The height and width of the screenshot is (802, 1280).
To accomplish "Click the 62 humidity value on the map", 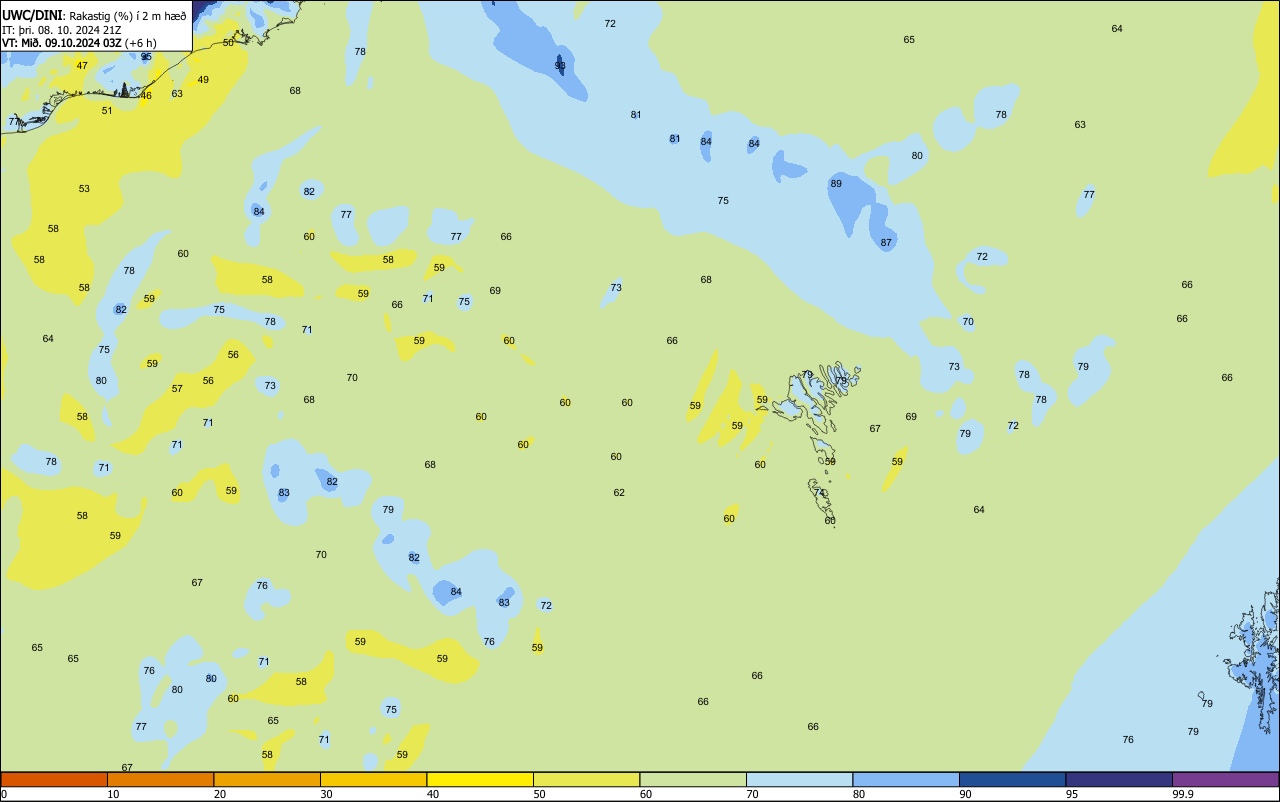I will tap(619, 492).
